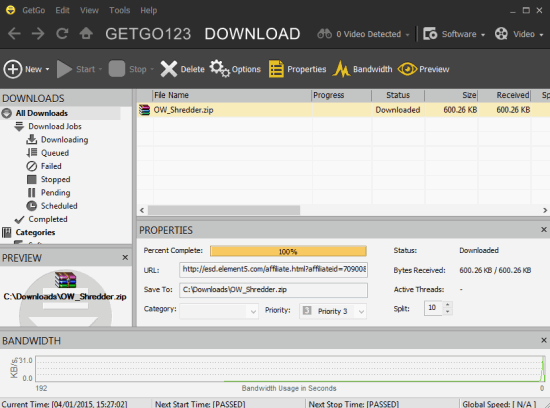Add a new download with plus icon
Viewport: 550px width, 408px height.
(x=13, y=69)
